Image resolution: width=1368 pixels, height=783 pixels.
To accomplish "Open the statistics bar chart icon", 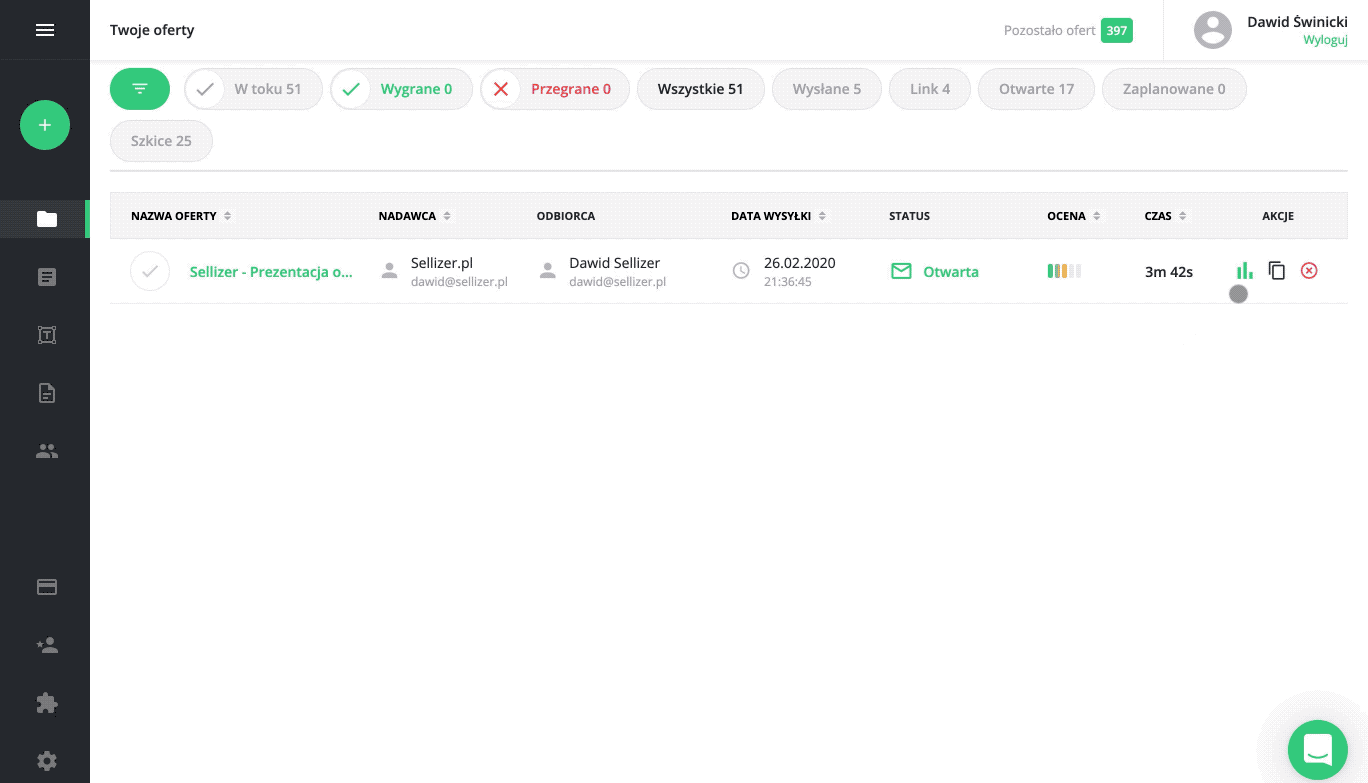I will 1244,271.
